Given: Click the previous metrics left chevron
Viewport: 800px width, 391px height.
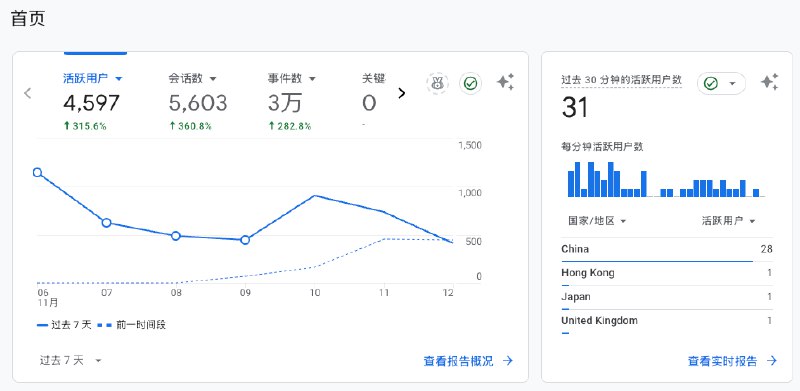Looking at the screenshot, I should 28,93.
